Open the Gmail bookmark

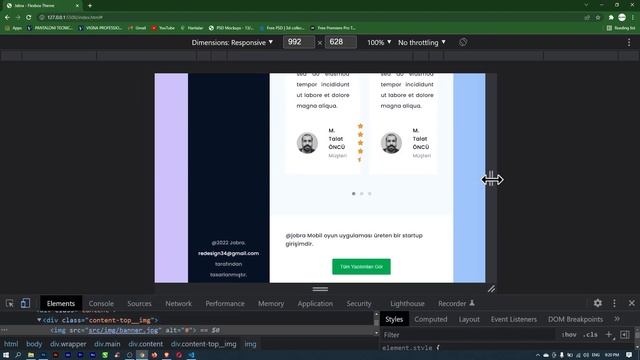(137, 28)
